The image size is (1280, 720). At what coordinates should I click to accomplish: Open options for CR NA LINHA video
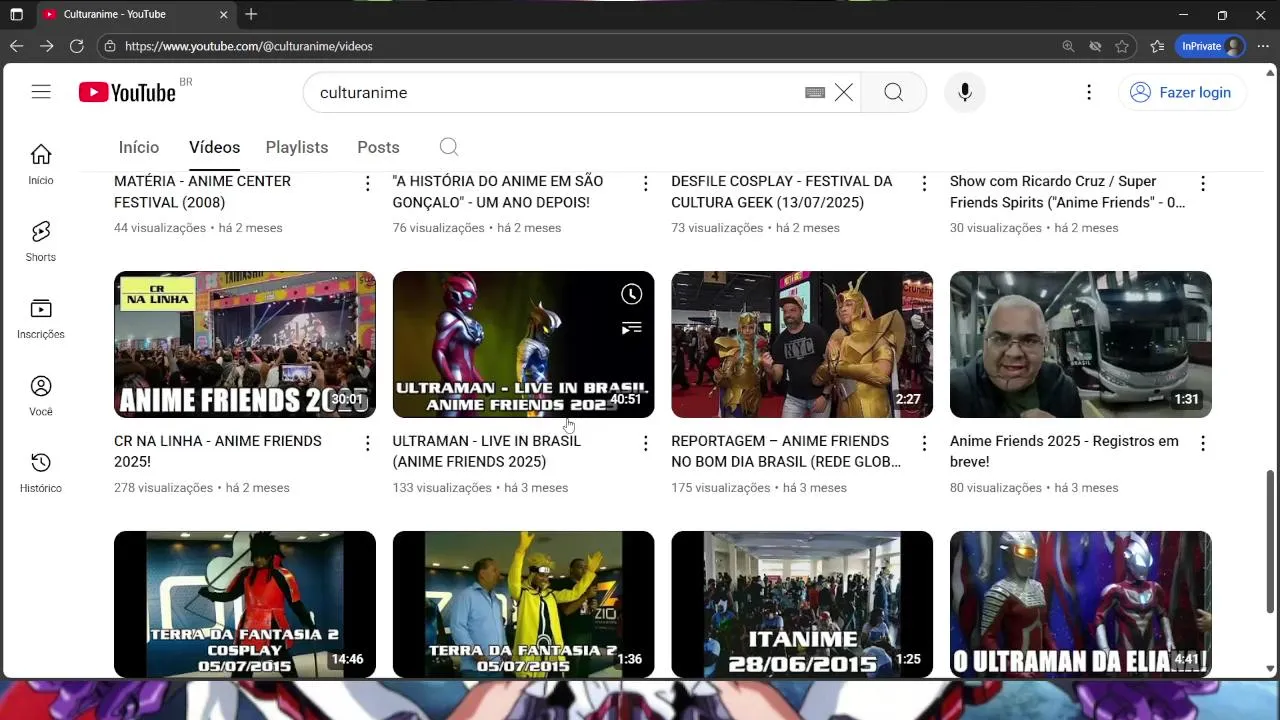coord(368,443)
